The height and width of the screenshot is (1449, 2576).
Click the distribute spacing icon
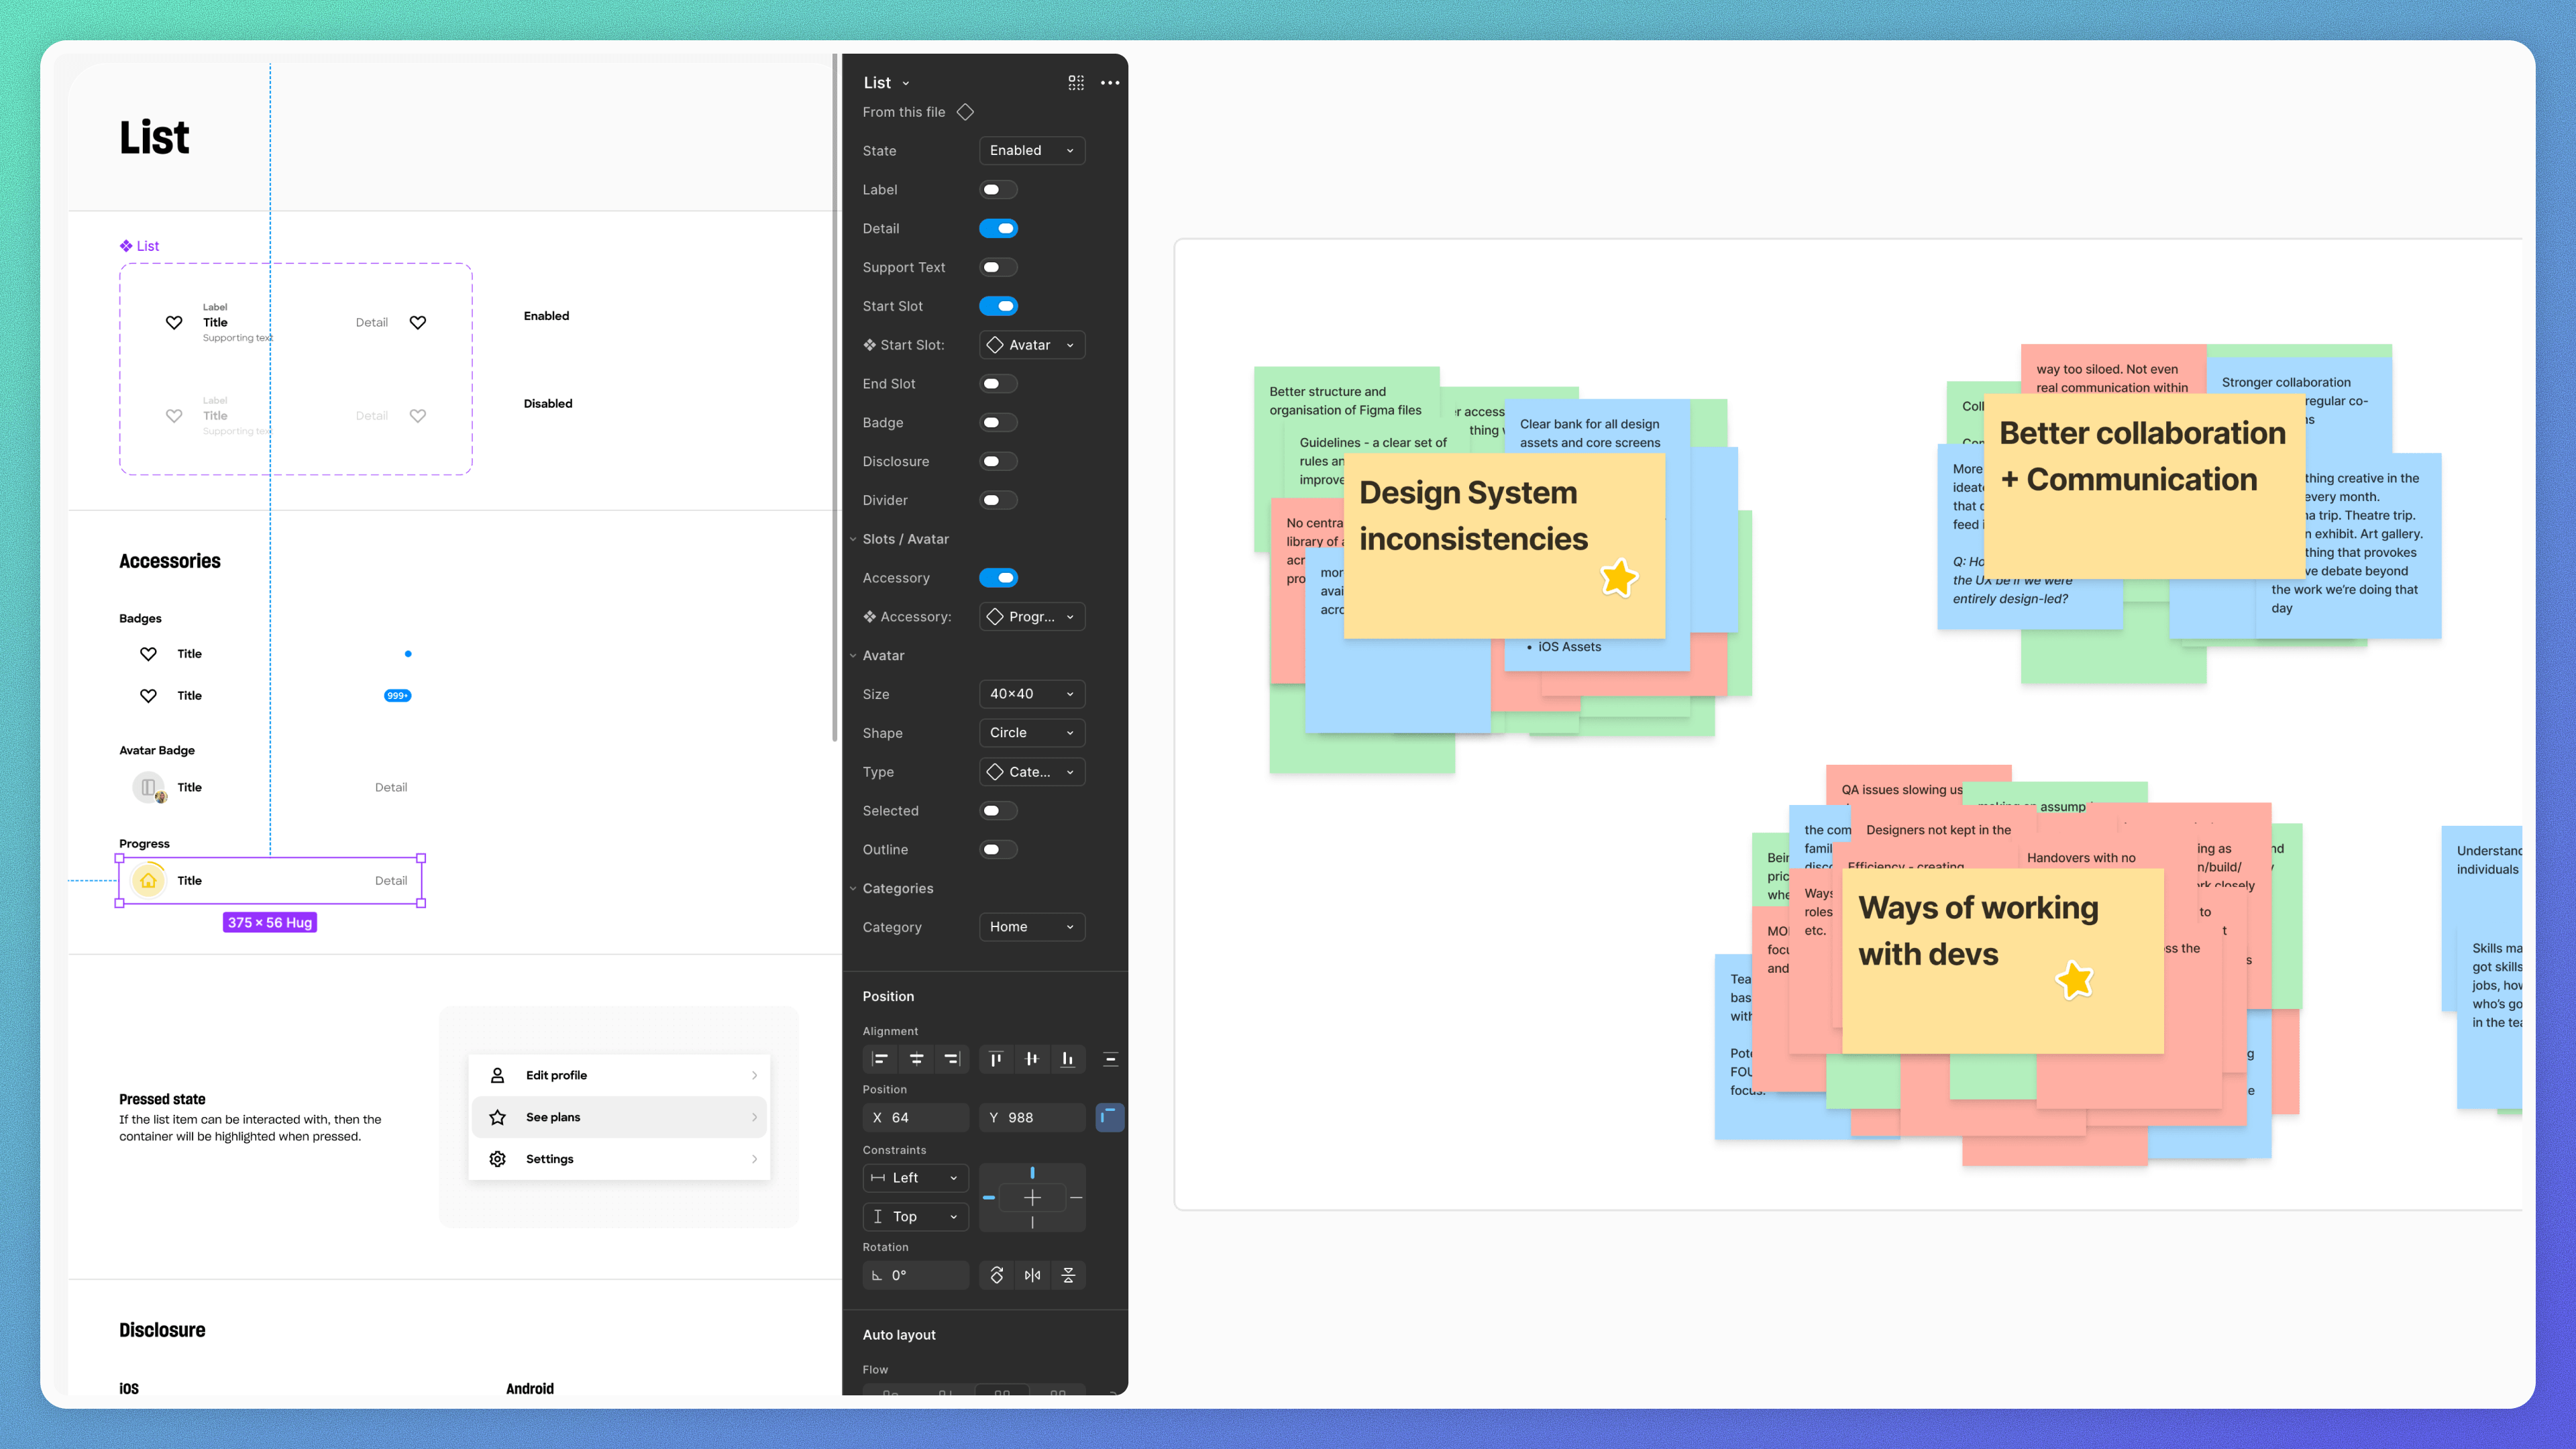point(1110,1059)
